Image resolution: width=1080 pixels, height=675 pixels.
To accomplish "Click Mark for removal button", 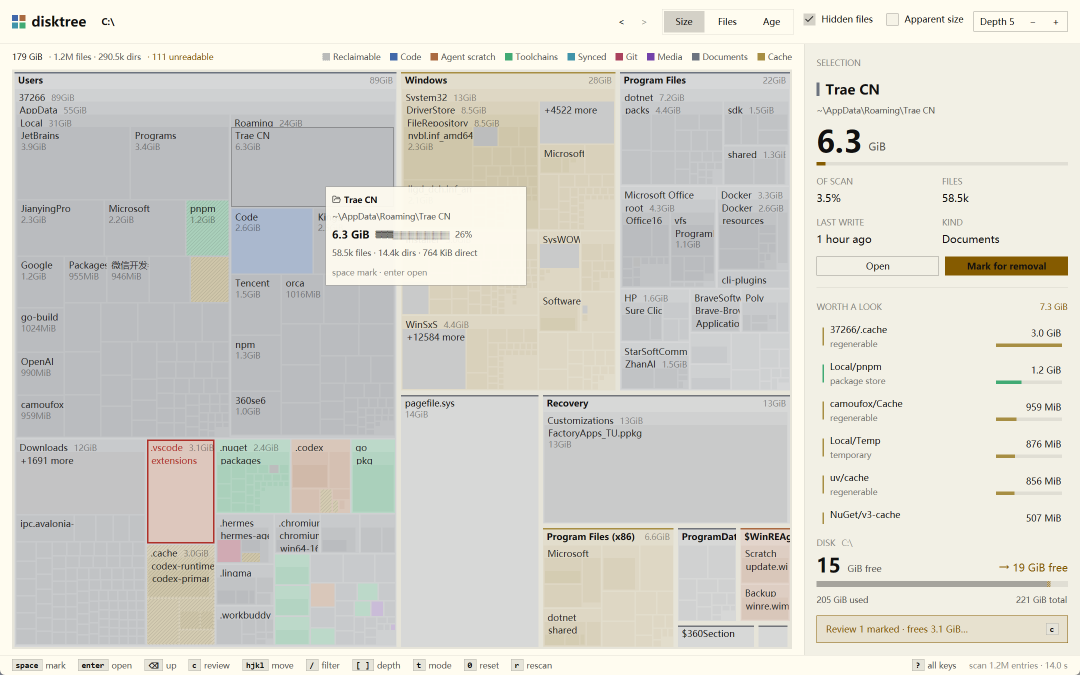I will coord(1006,266).
